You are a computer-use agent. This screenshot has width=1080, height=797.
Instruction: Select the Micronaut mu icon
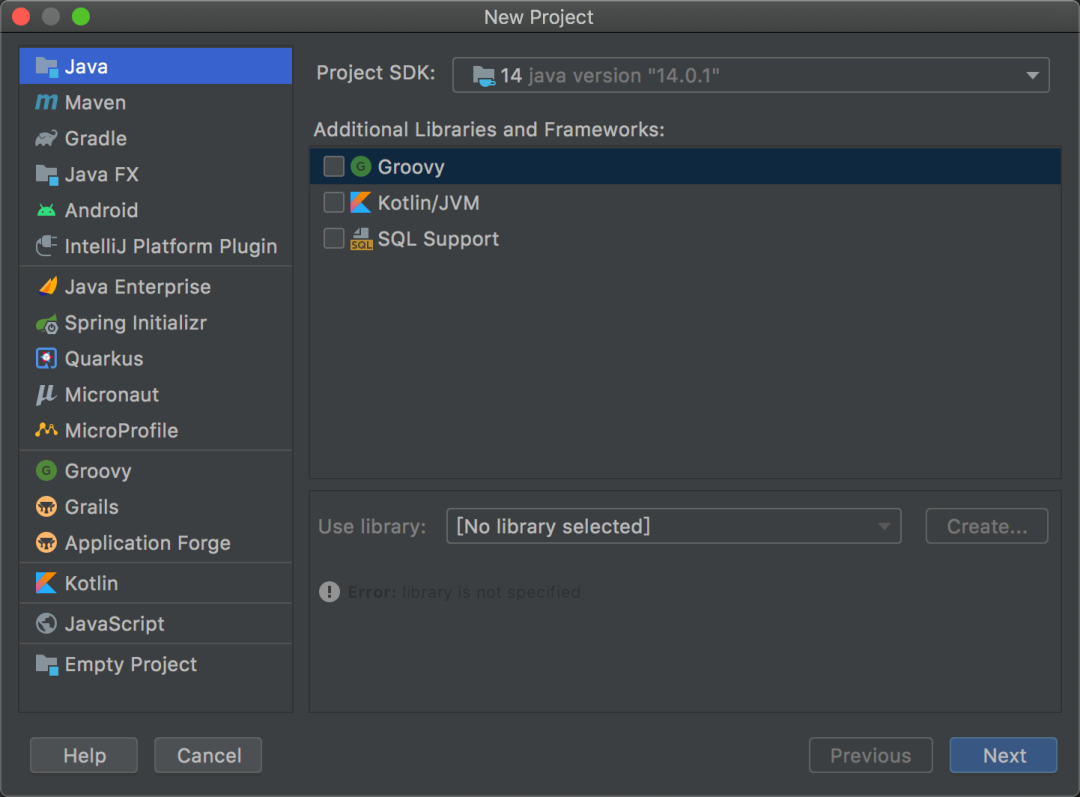[46, 395]
